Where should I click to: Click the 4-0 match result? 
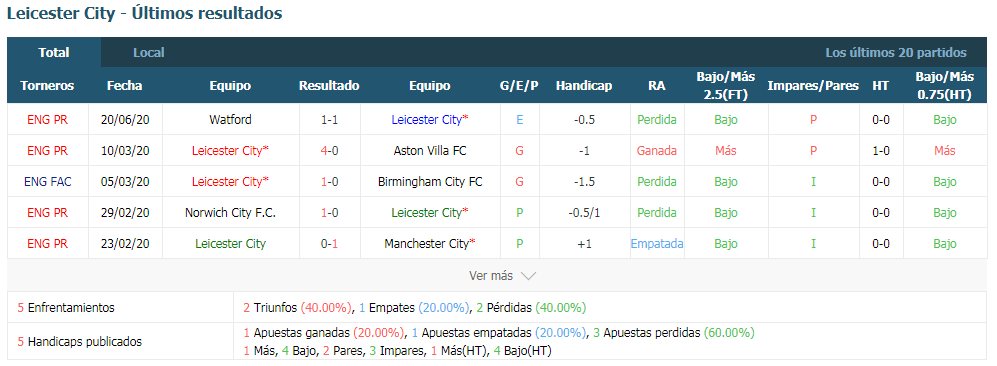point(329,151)
